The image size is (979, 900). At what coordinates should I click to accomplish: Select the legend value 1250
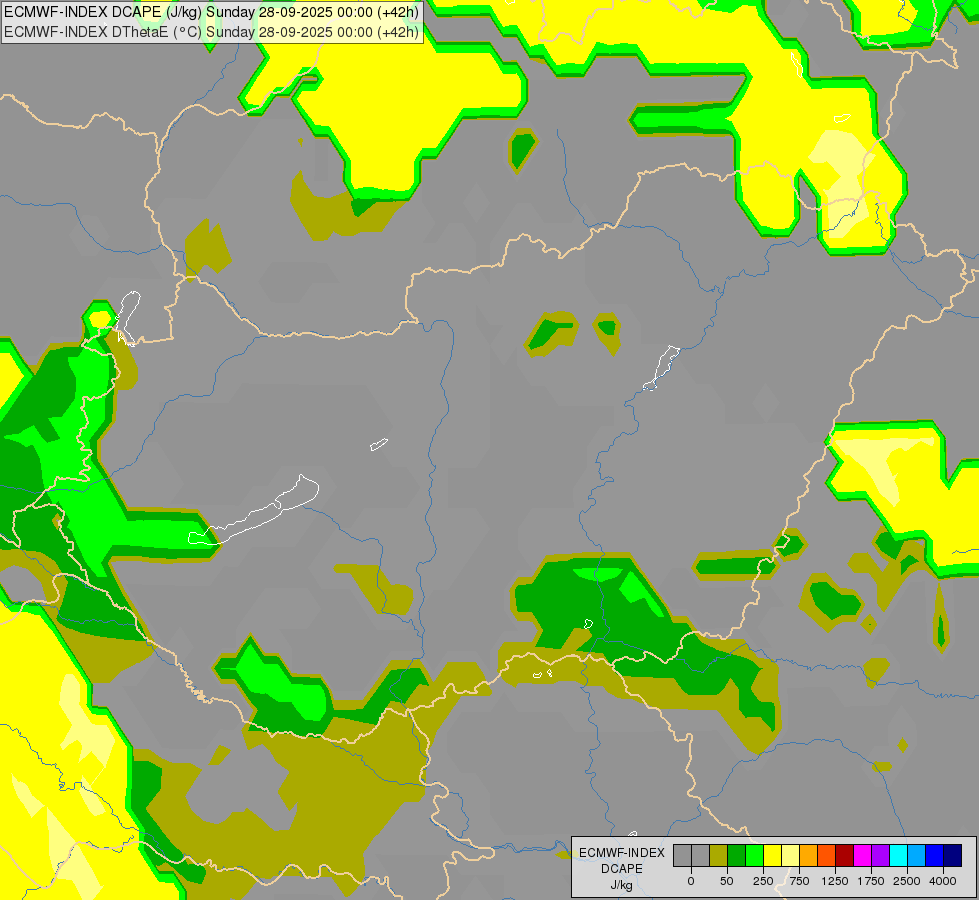(x=835, y=881)
